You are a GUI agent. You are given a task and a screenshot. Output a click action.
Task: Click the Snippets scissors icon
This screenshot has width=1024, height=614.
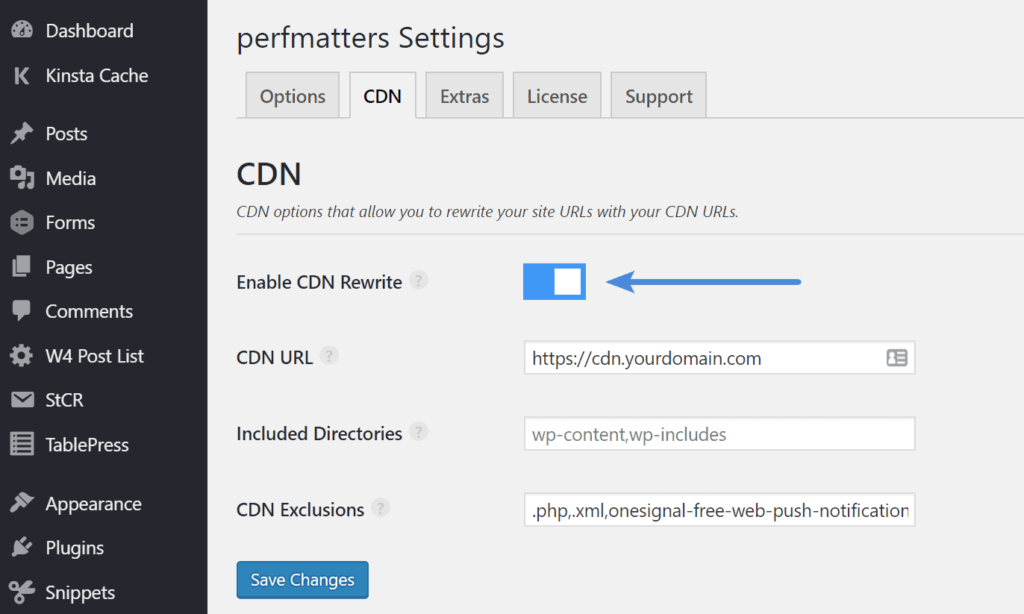click(x=24, y=591)
